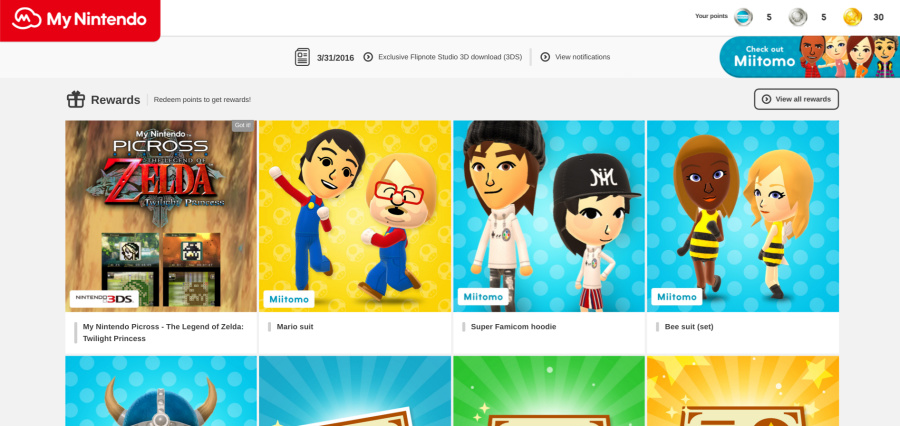Screen dimensions: 900x426
Task: Click Nintendo 3DS badge on Picross image
Action: [104, 299]
